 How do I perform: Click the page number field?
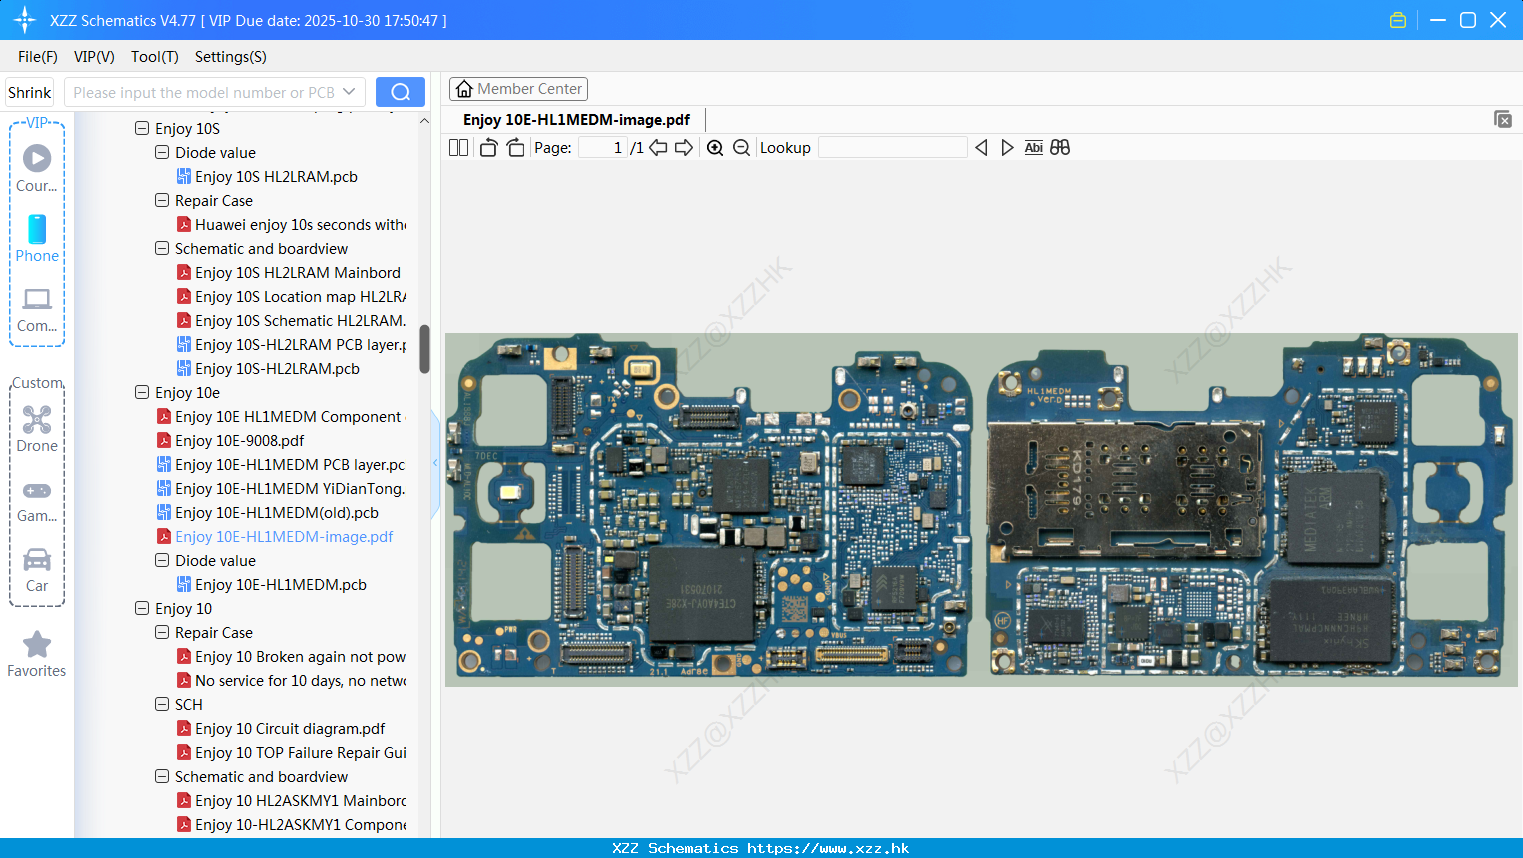coord(602,148)
